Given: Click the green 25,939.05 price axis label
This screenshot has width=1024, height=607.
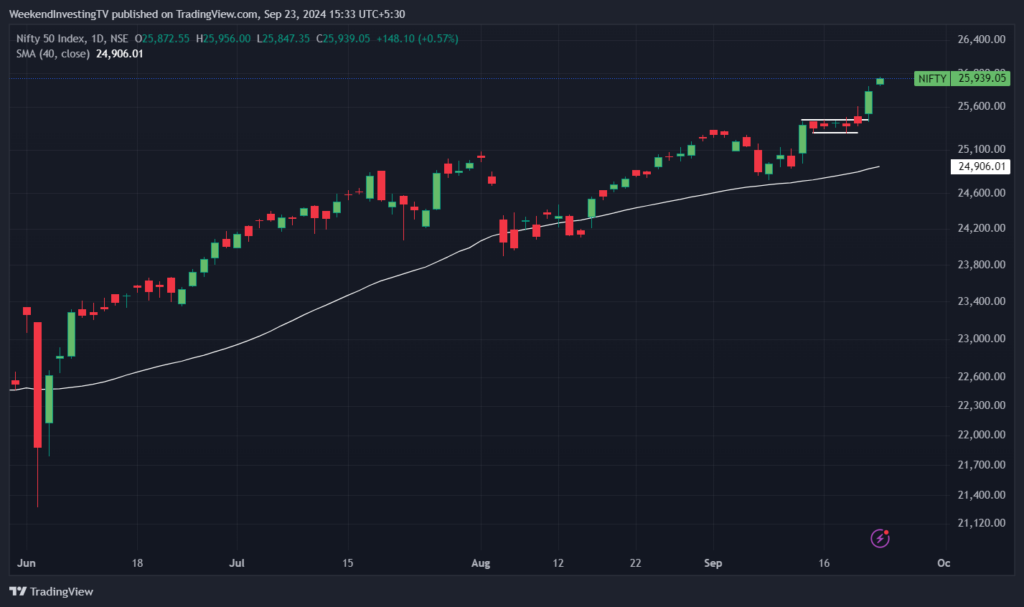Looking at the screenshot, I should pyautogui.click(x=981, y=78).
